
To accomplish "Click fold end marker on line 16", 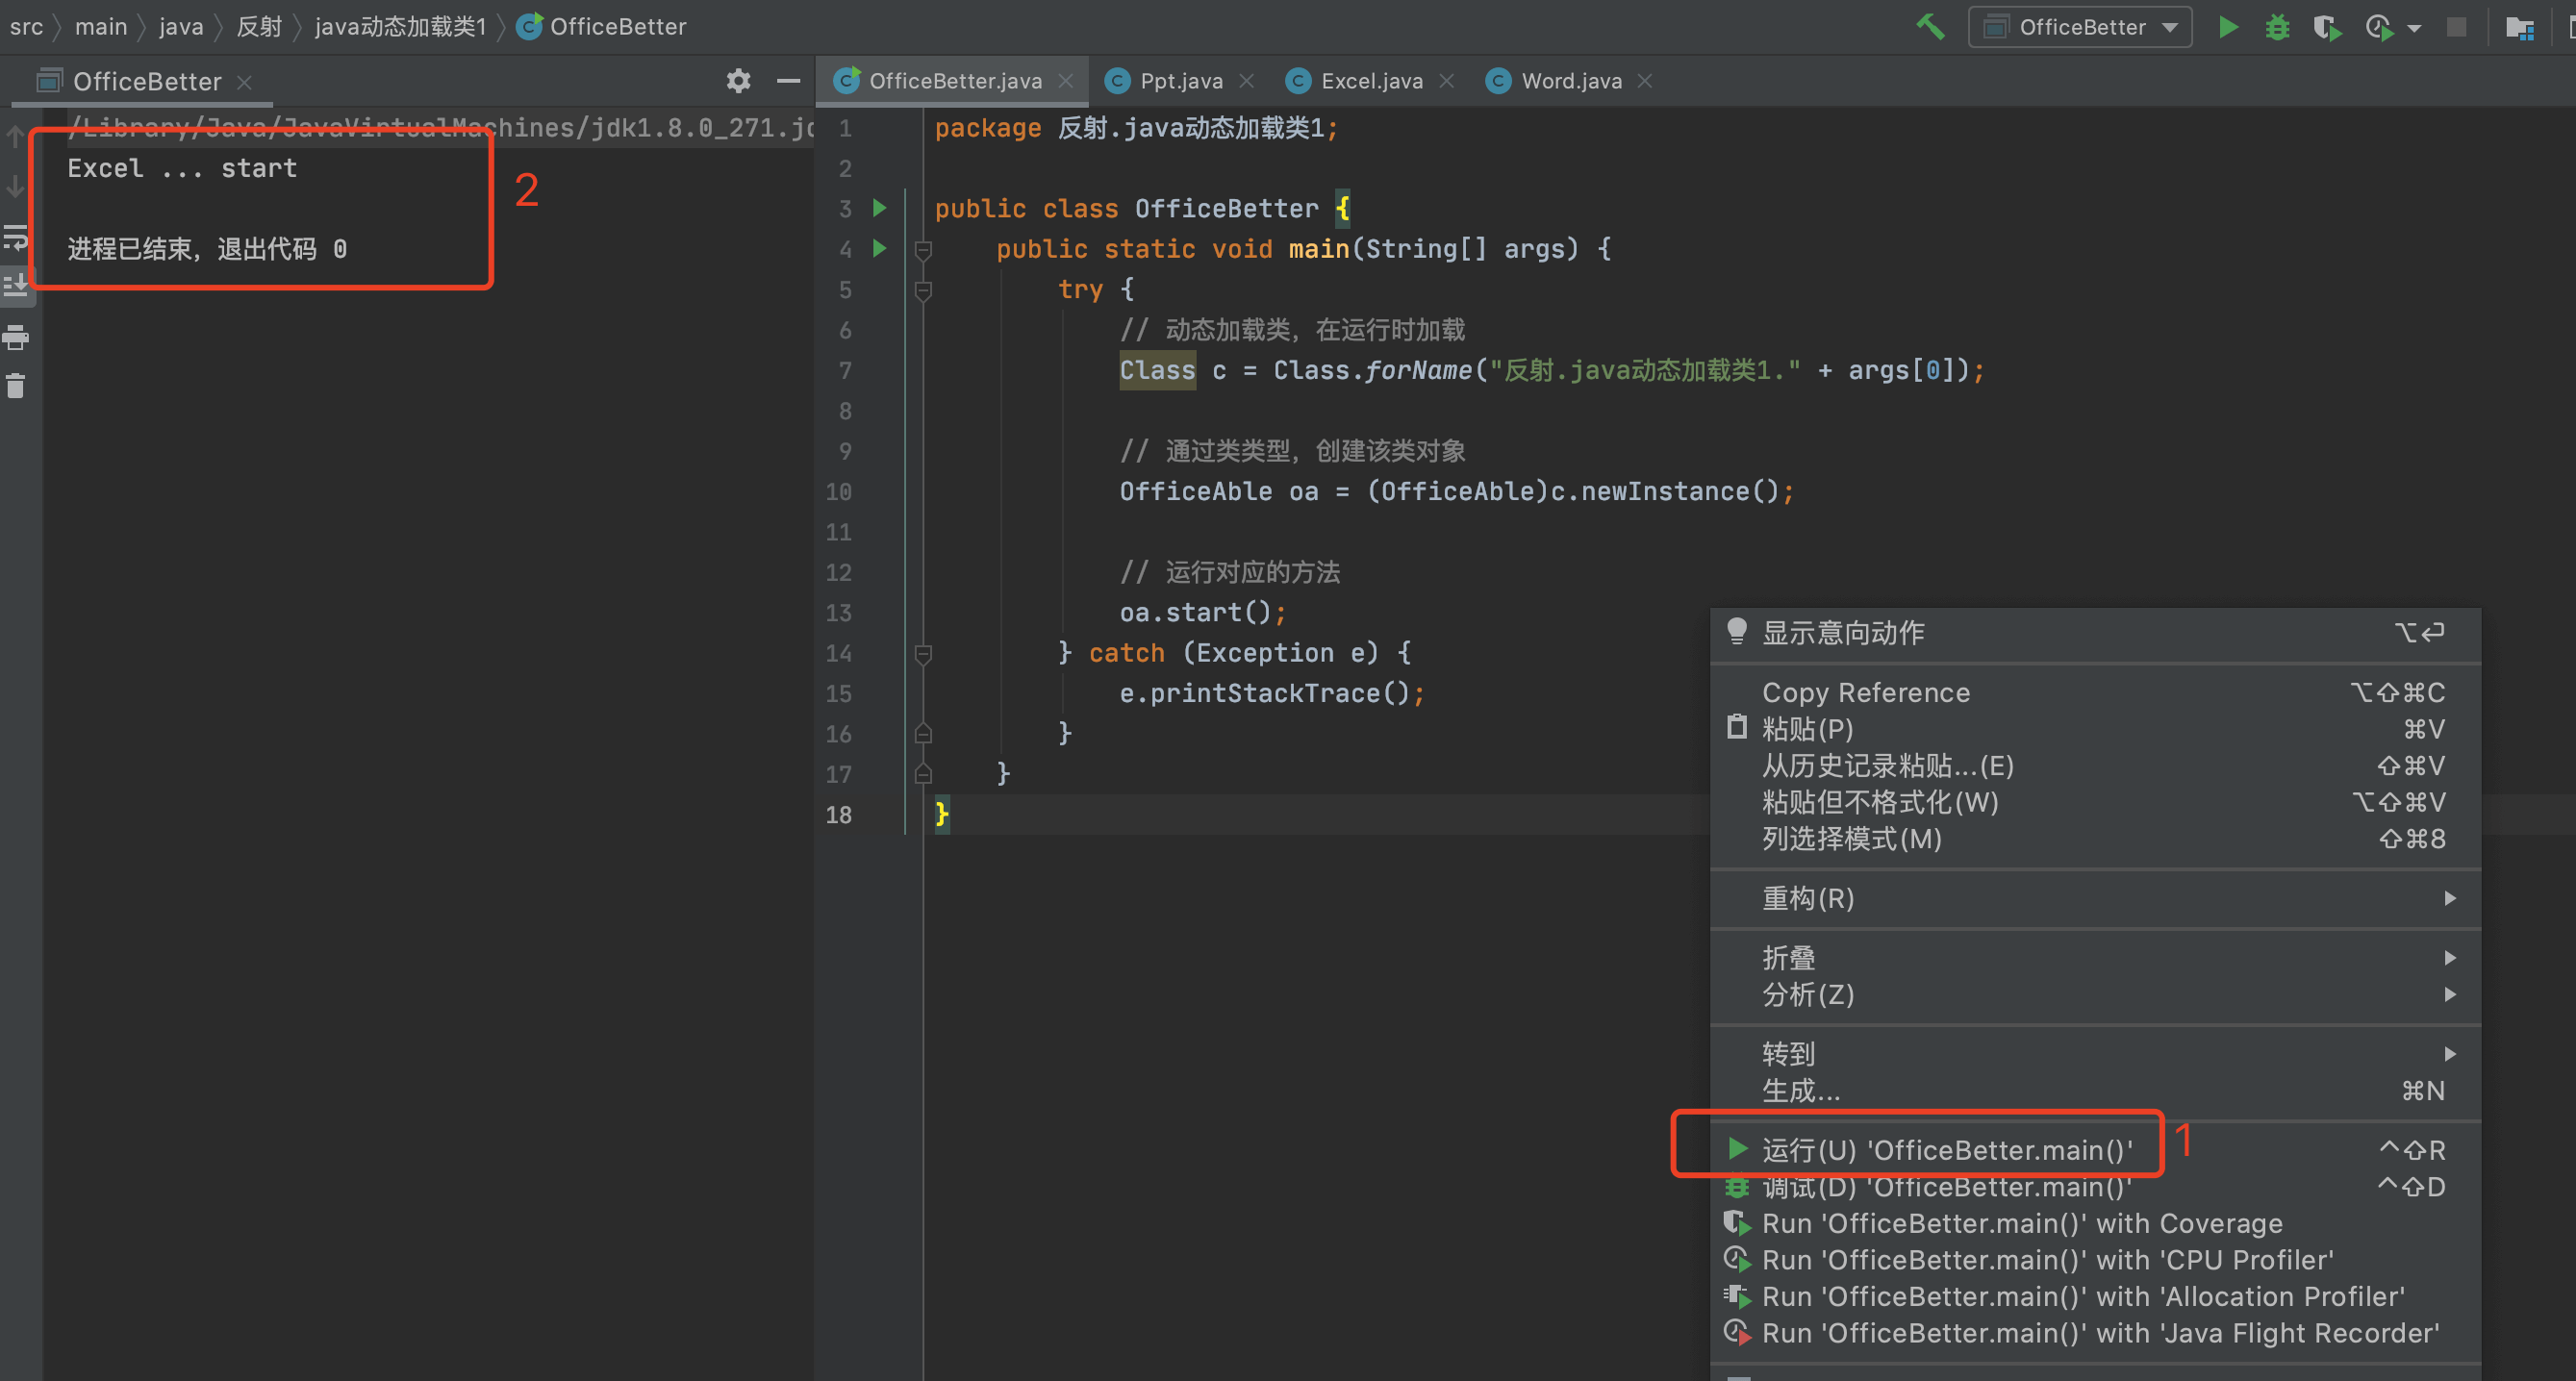I will (x=923, y=733).
